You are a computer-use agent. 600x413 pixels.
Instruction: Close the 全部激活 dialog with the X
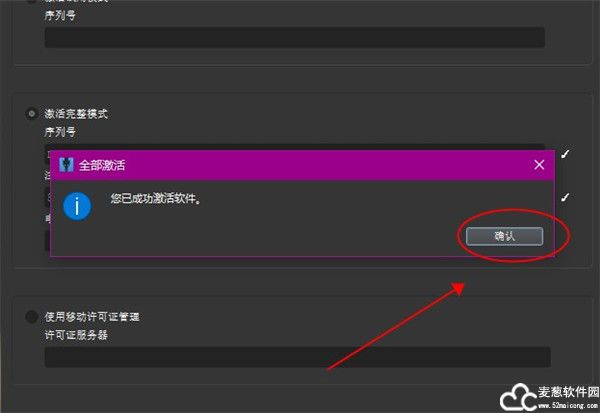[539, 165]
